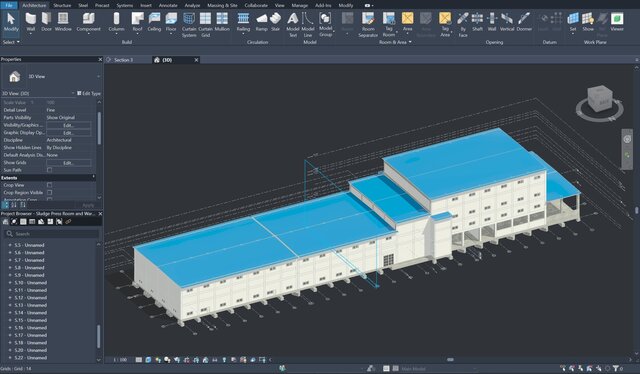The width and height of the screenshot is (640, 374).
Task: Switch to the Annotate ribbon tab
Action: click(168, 5)
